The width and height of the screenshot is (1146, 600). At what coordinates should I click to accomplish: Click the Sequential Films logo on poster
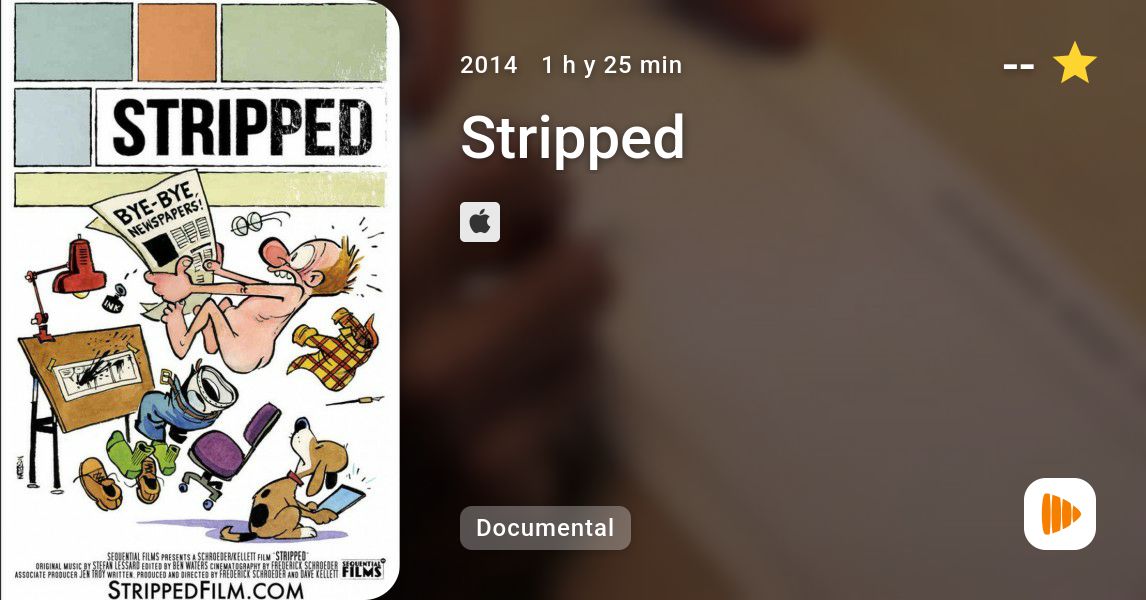pos(363,569)
